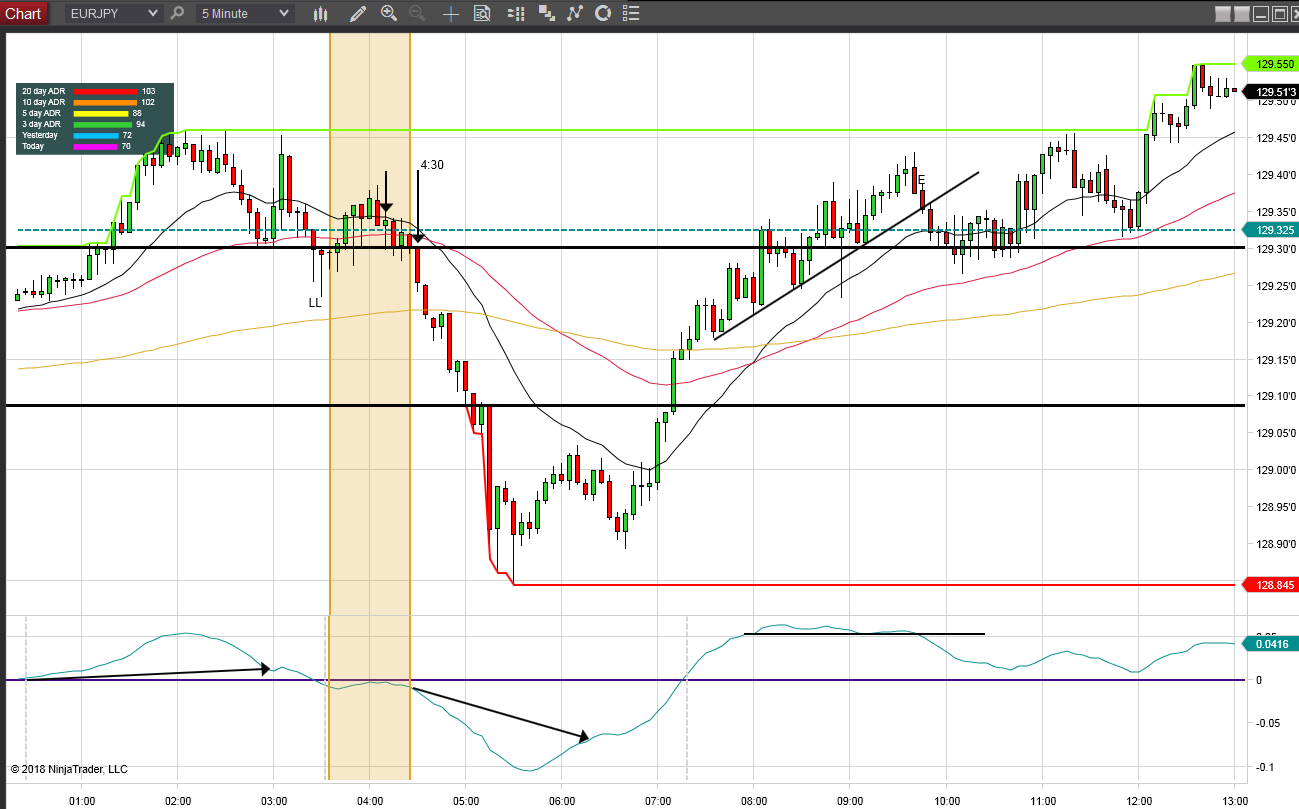The width and height of the screenshot is (1299, 809).
Task: Click the orange 10 day ADR bar
Action: tap(105, 102)
